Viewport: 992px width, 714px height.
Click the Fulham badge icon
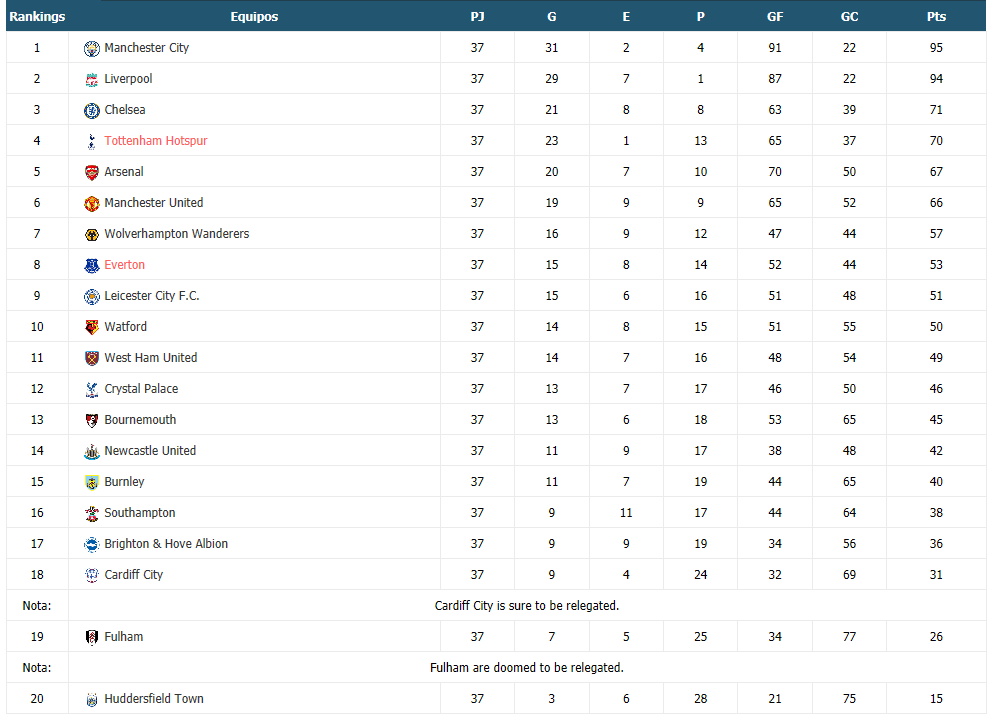click(x=92, y=637)
